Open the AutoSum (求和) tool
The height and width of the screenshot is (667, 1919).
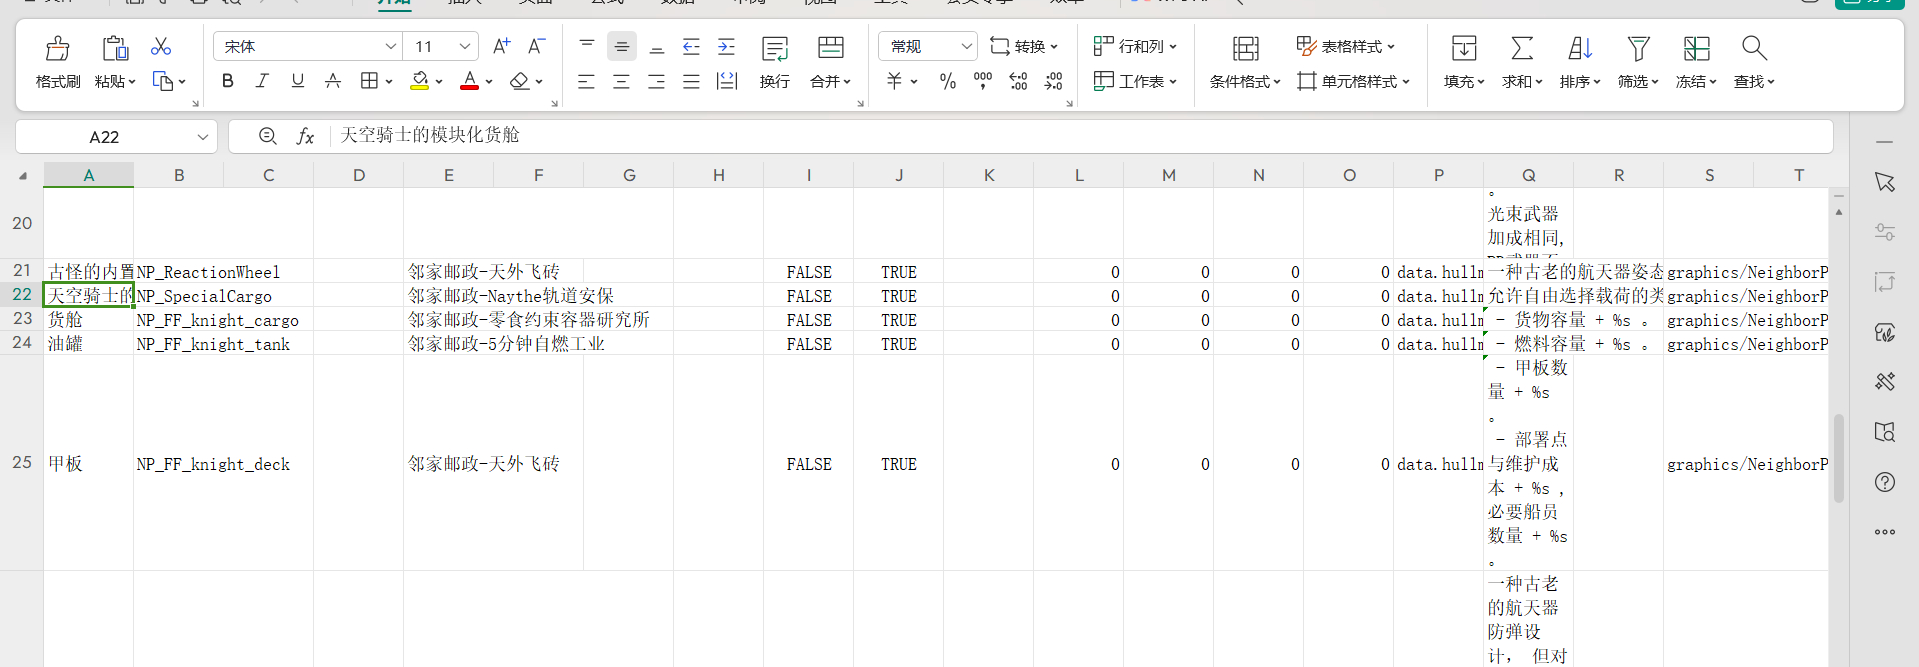pos(1521,48)
